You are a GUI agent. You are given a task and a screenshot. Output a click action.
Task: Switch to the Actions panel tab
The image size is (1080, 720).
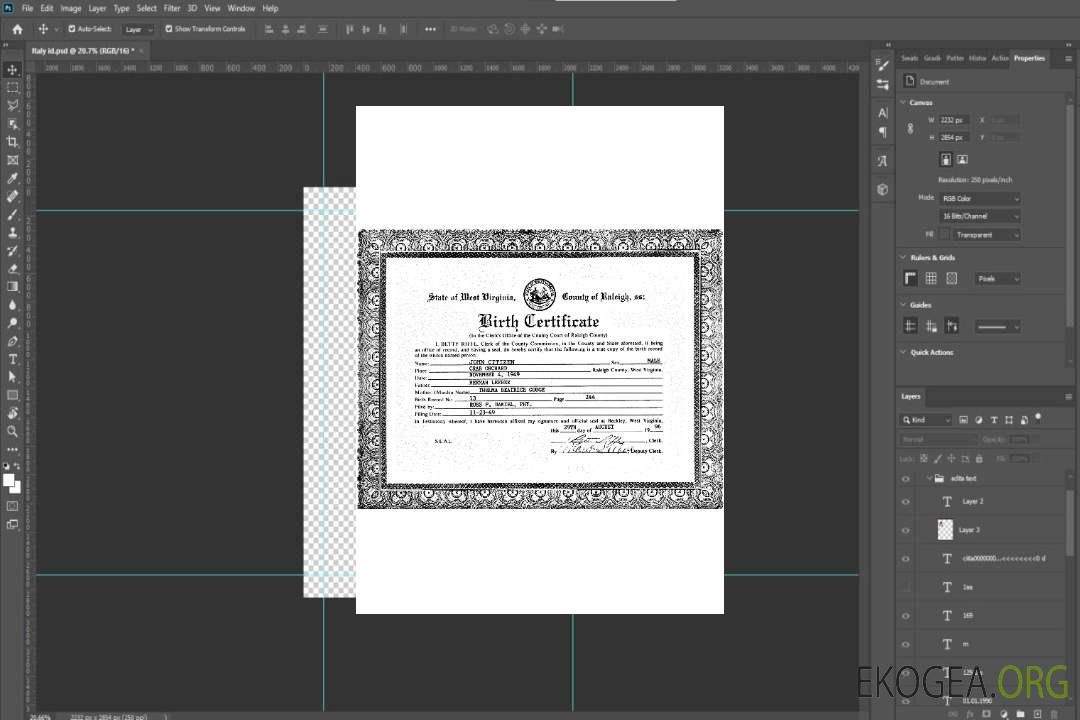(1000, 58)
